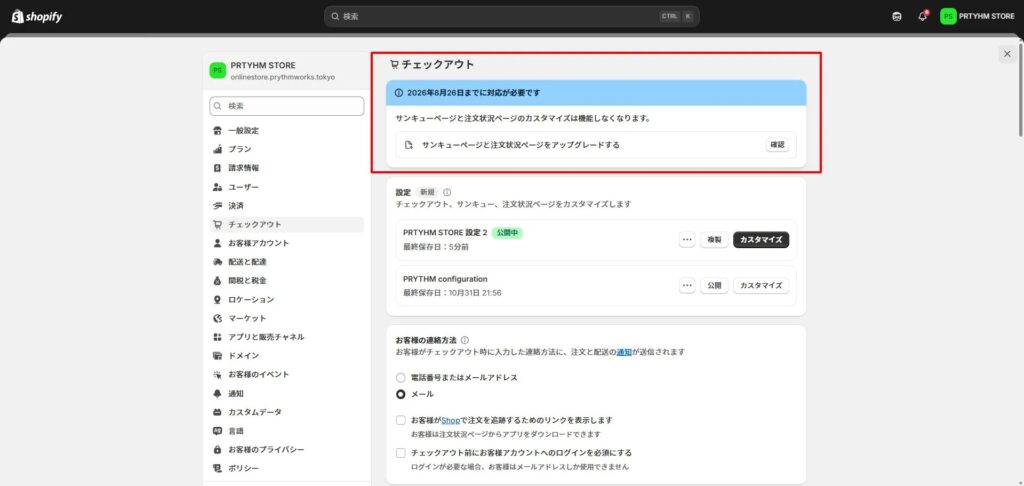Viewport: 1024px width, 486px height.
Task: Click the 公開中 status badge
Action: [507, 233]
